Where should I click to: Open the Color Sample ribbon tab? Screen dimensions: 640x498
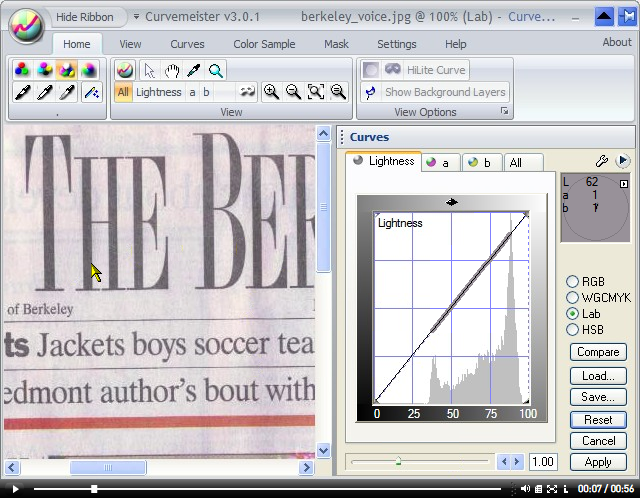[264, 44]
